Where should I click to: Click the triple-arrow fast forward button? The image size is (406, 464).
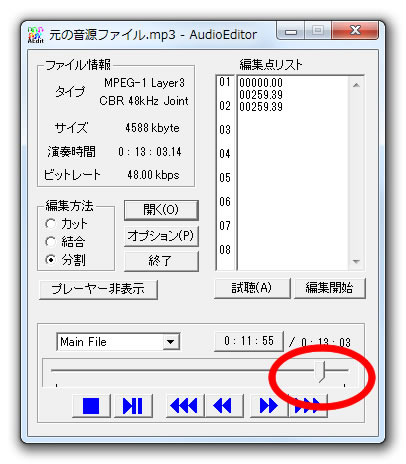pyautogui.click(x=308, y=406)
